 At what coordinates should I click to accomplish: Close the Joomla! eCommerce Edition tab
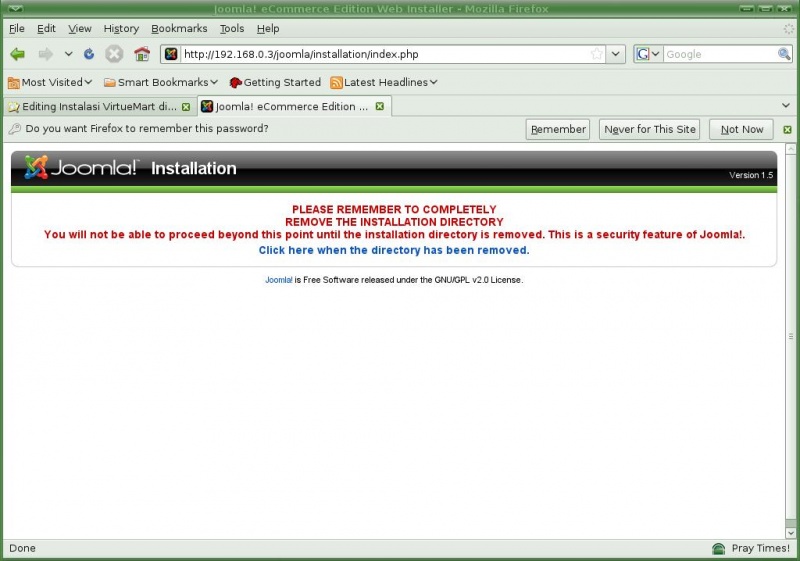380,106
